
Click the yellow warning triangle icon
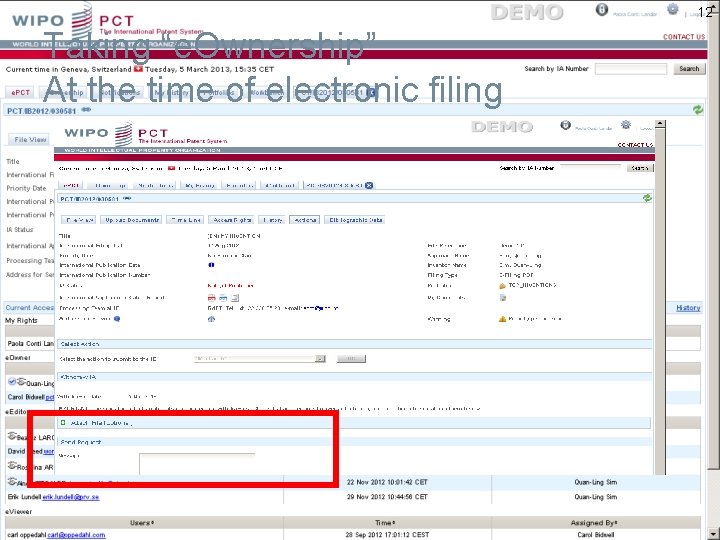tap(502, 319)
